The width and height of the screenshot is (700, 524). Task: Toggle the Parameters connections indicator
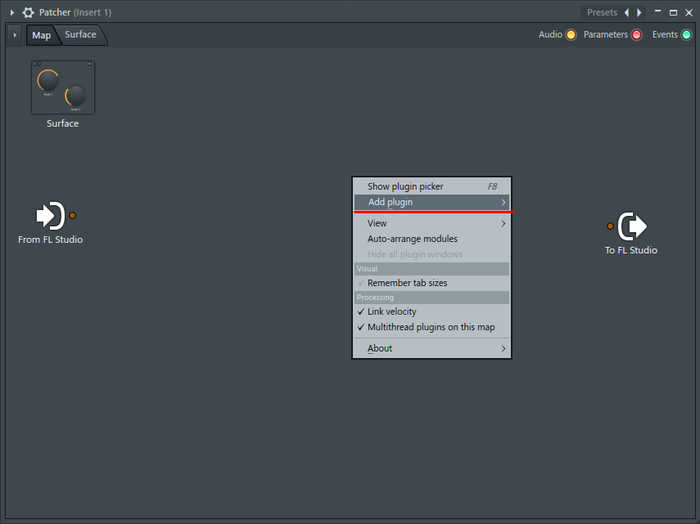637,35
